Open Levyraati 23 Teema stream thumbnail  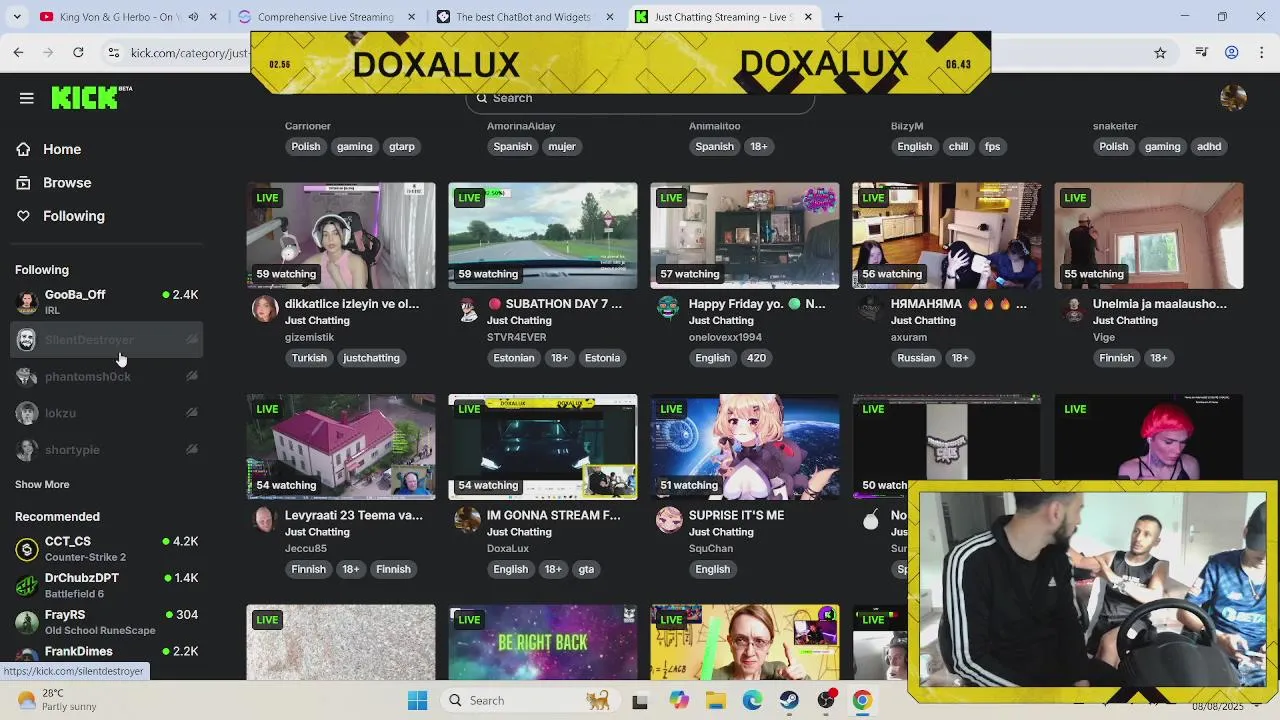pos(341,447)
